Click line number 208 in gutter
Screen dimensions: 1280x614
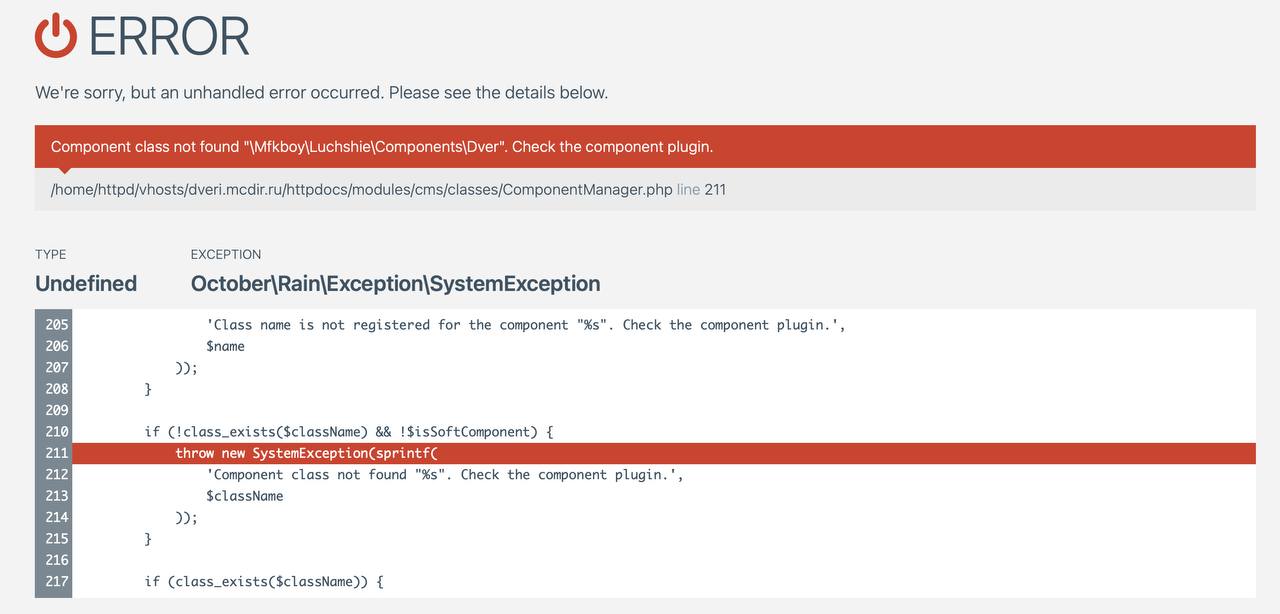pos(57,389)
